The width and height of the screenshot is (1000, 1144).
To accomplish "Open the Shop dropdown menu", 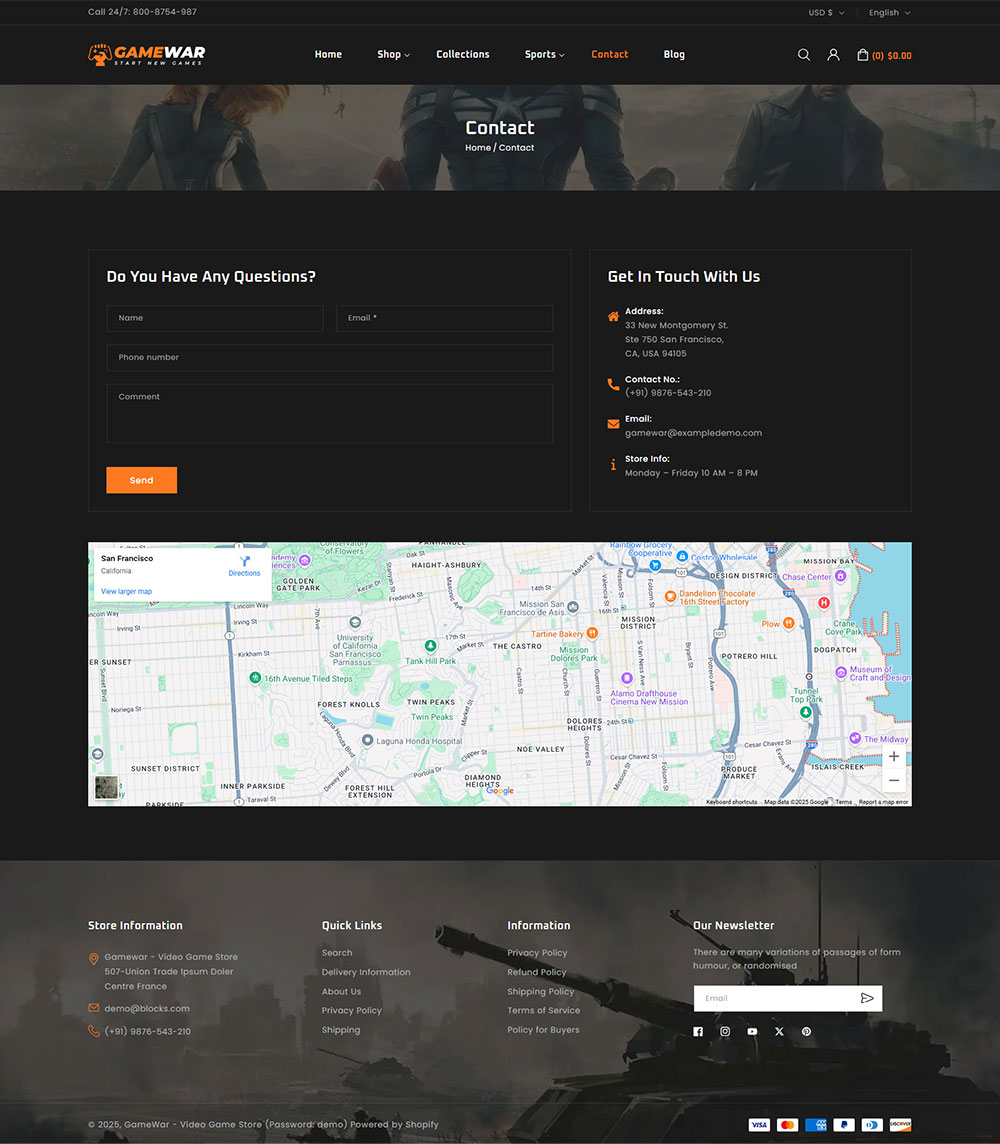I will pyautogui.click(x=392, y=55).
